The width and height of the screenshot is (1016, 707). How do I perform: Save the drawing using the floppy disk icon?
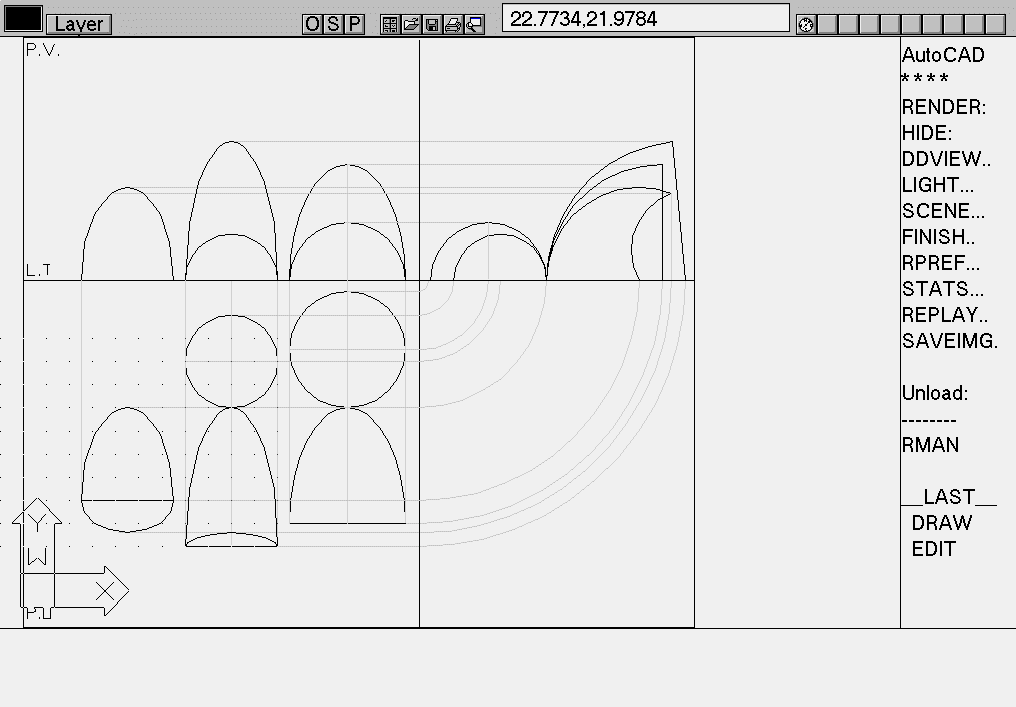[432, 23]
